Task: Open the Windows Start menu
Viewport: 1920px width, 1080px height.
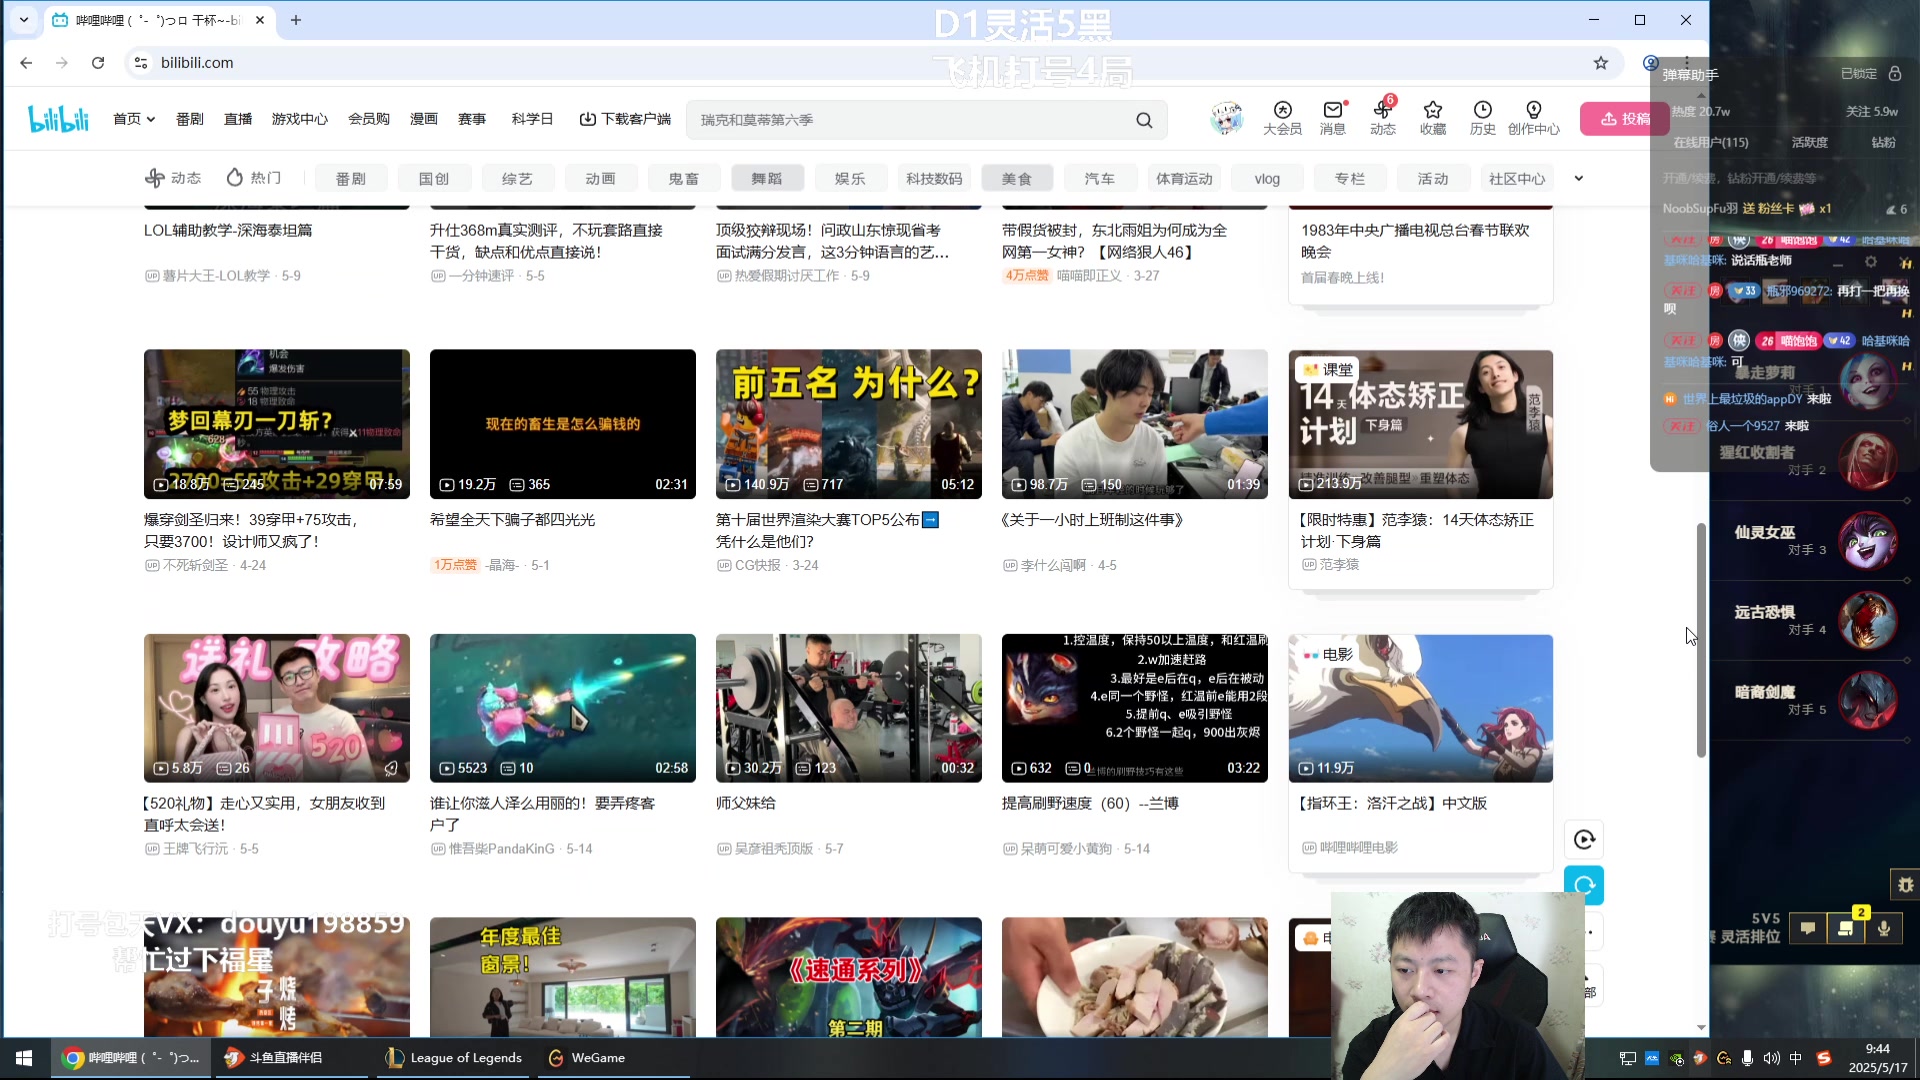Action: [24, 1058]
